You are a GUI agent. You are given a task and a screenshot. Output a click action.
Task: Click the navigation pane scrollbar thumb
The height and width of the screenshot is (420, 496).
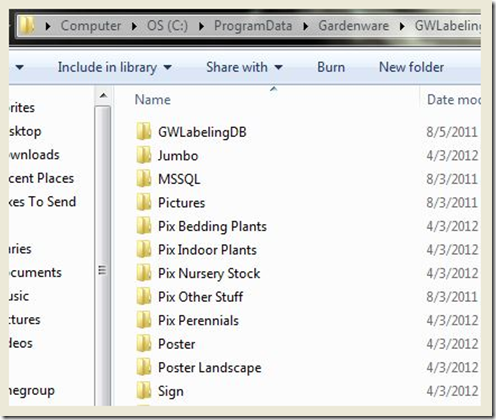click(x=103, y=270)
